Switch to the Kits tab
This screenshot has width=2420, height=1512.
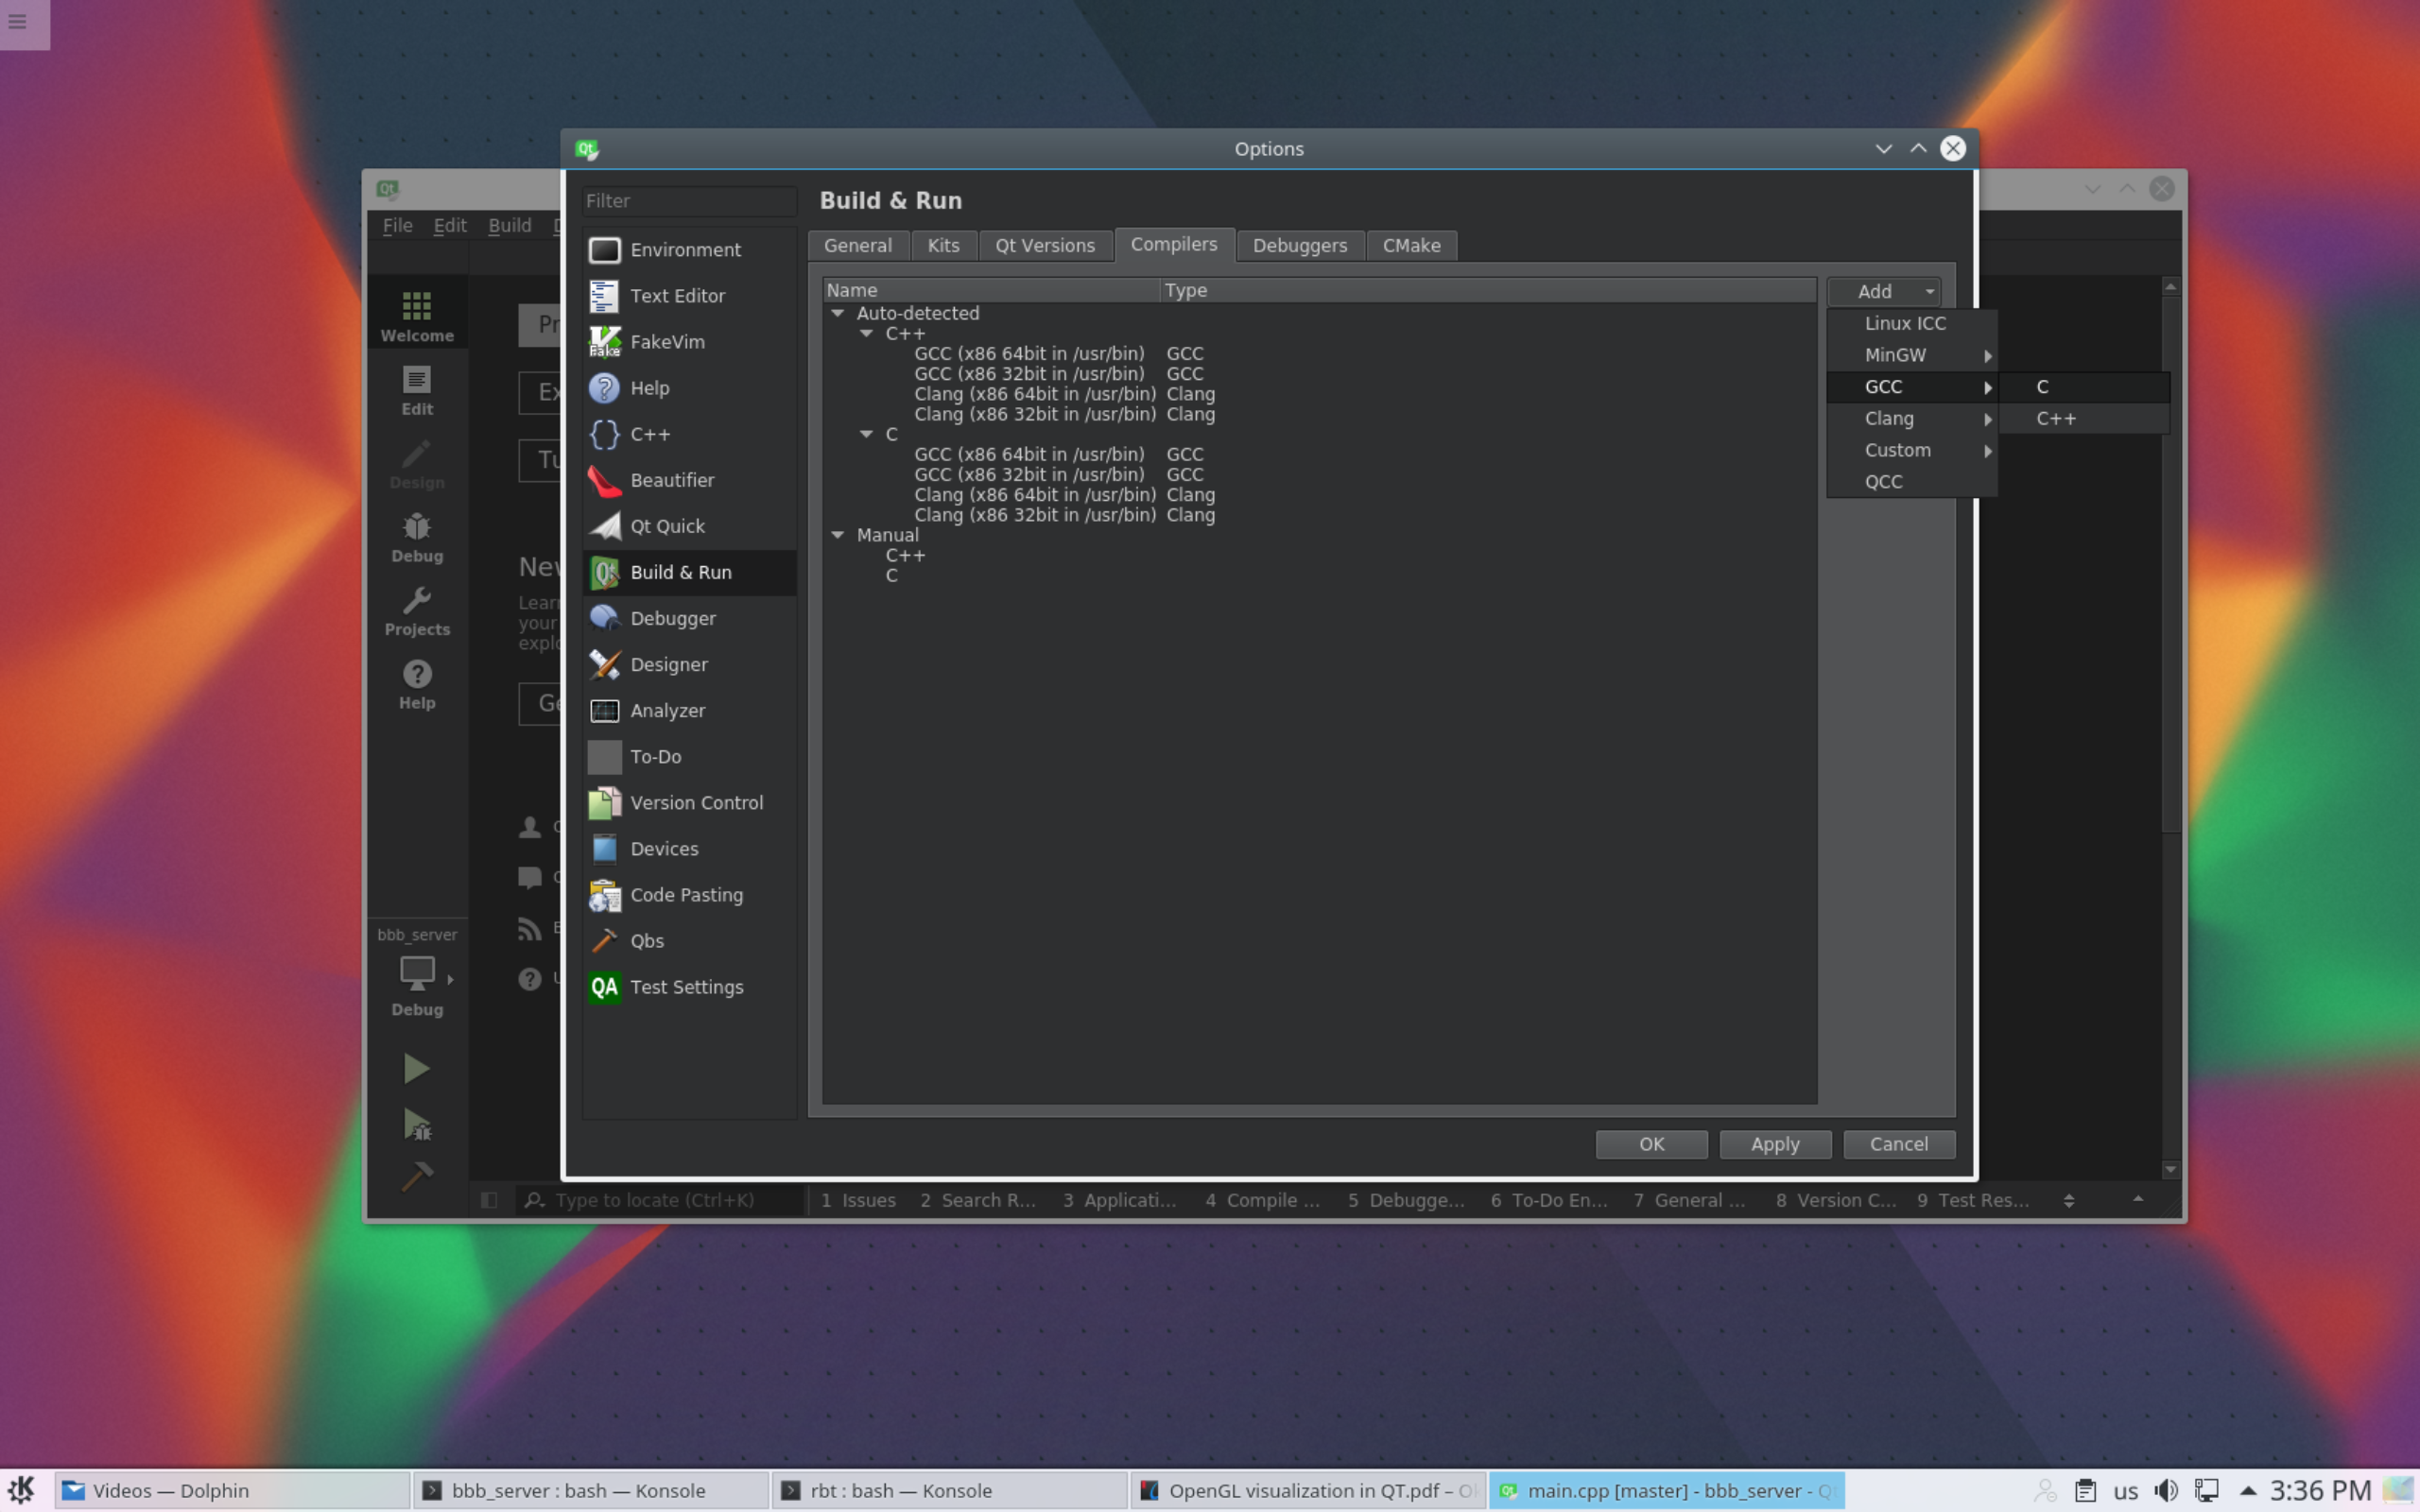(943, 246)
